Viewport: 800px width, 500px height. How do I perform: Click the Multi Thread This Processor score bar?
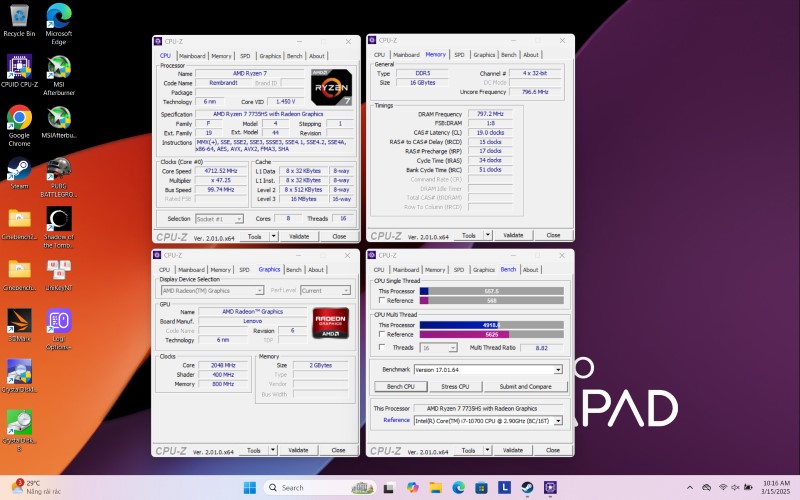pos(492,325)
